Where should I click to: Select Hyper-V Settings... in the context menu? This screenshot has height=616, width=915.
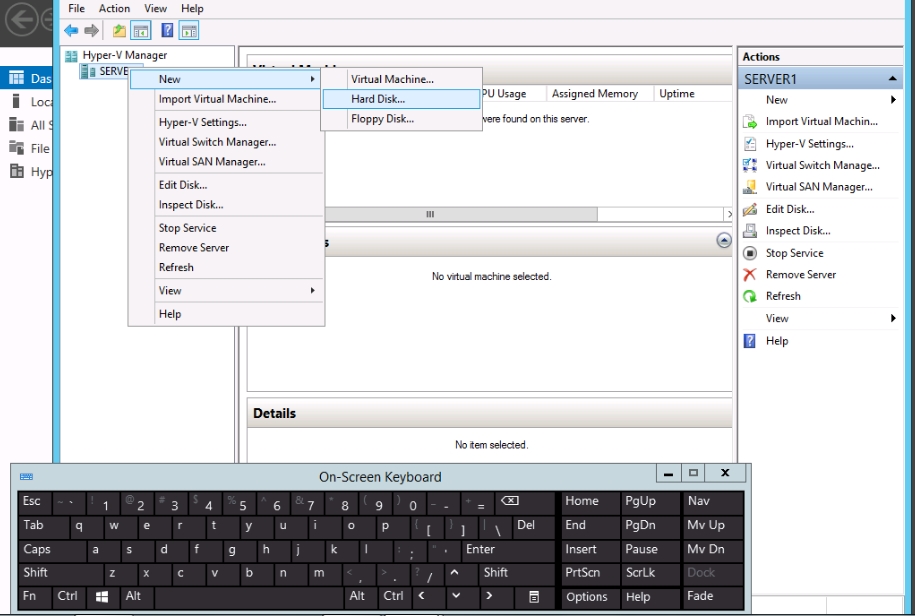226,122
